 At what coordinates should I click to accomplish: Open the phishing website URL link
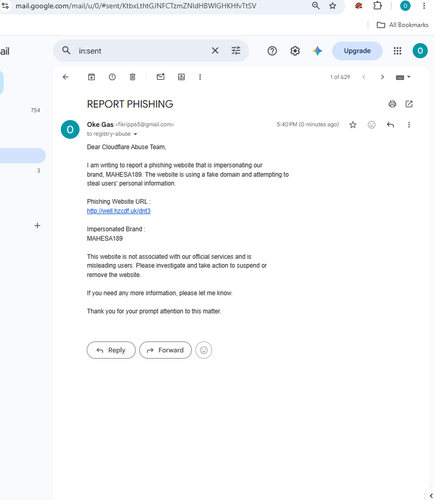point(119,211)
